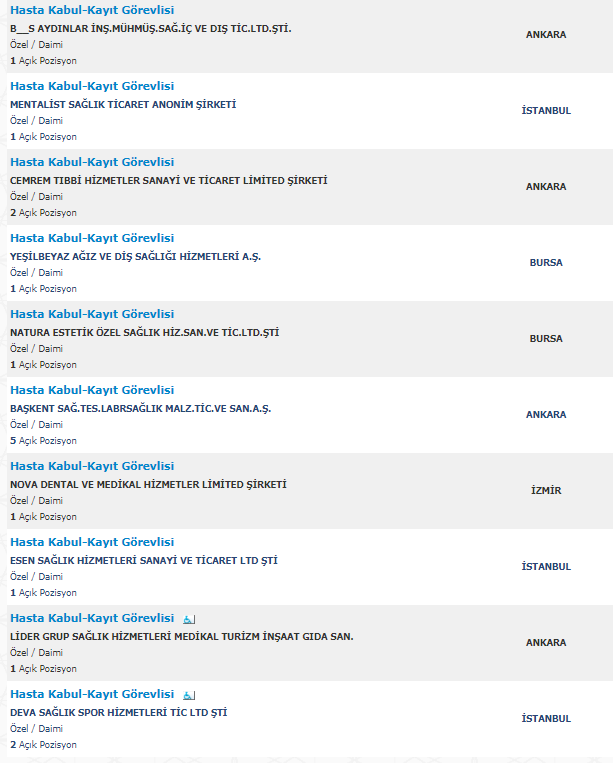
Task: Open the MENTALİST SAĞLIK job posting title
Action: click(x=92, y=86)
